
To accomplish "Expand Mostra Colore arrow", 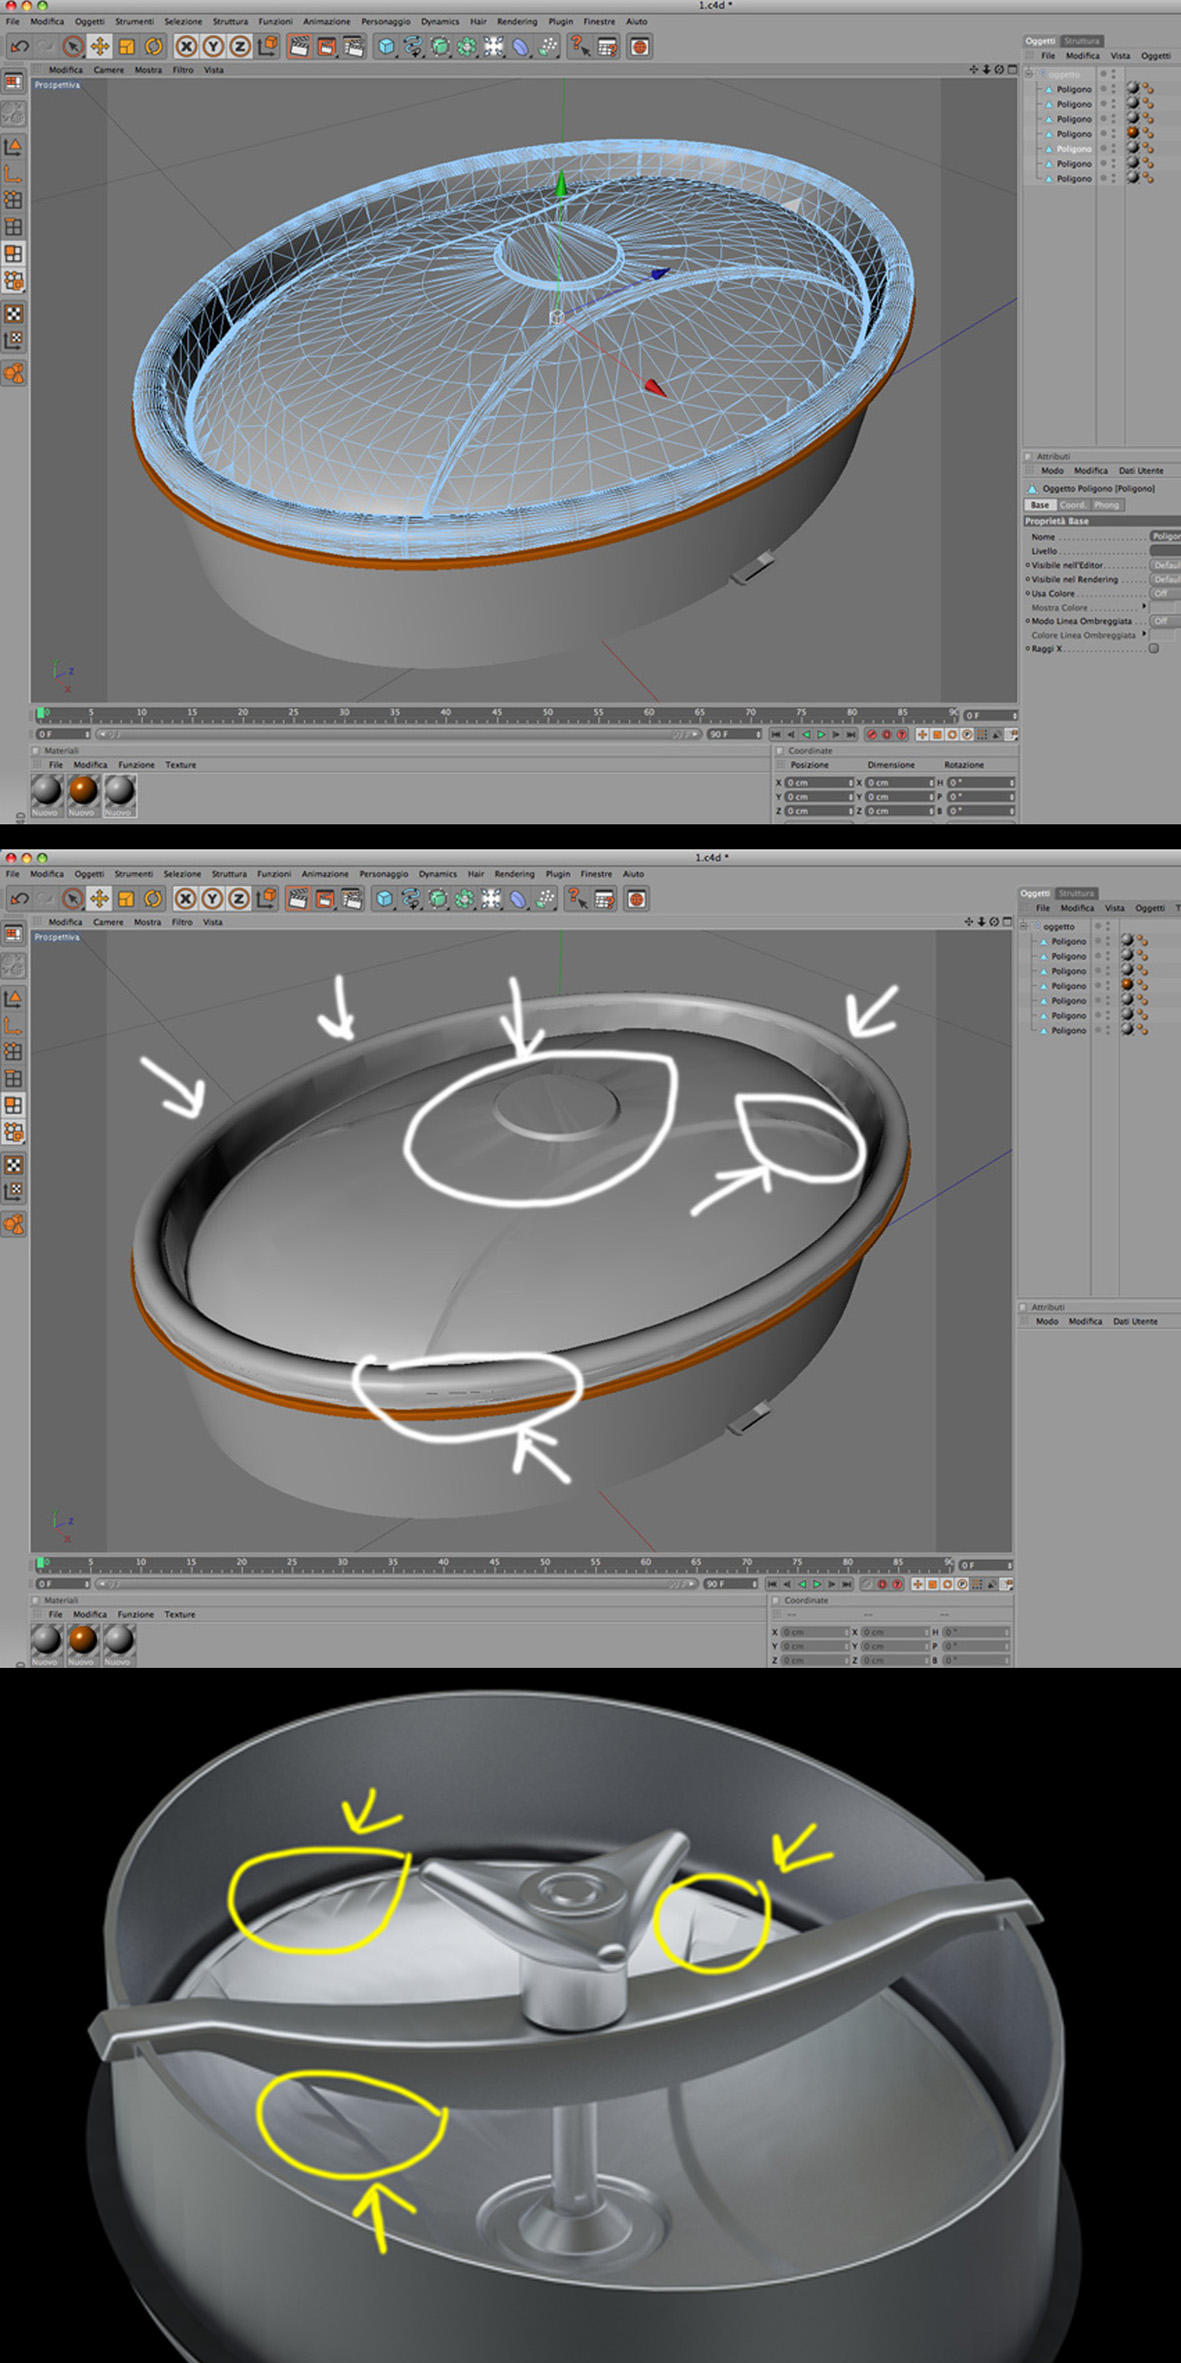I will (x=1144, y=606).
